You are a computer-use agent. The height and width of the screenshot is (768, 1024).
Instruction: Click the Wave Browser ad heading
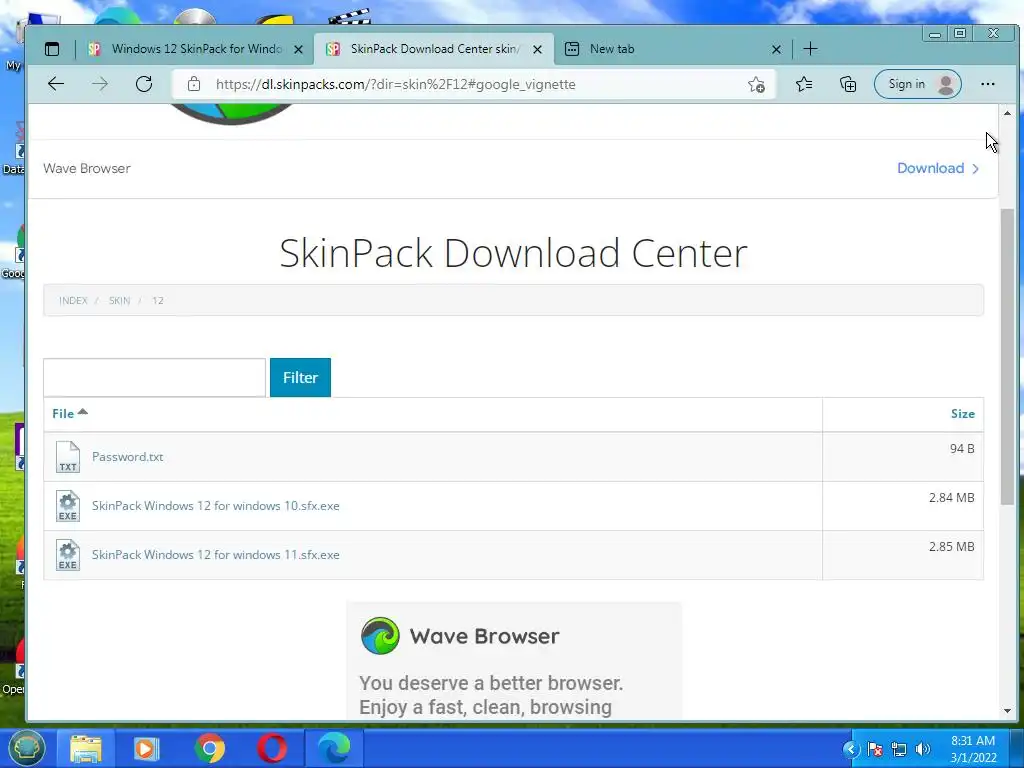click(x=485, y=636)
